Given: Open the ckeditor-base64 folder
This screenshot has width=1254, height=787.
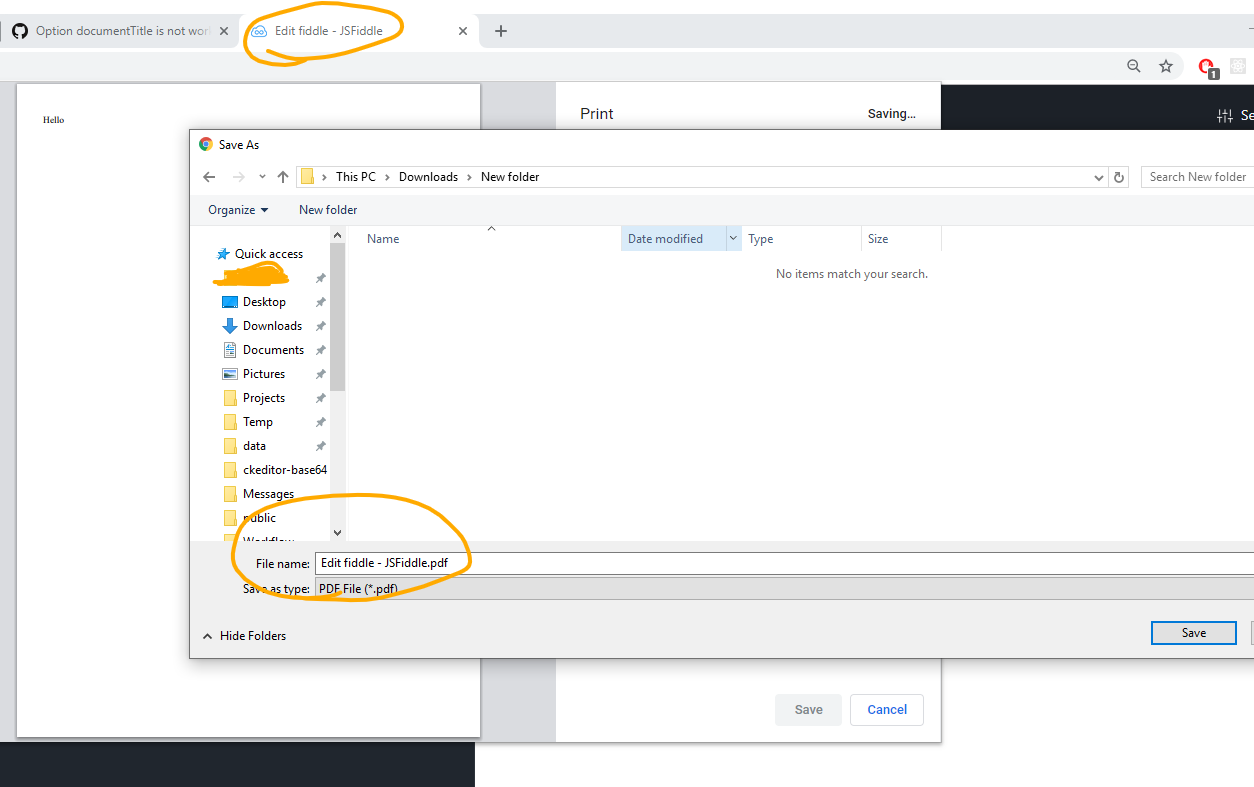Looking at the screenshot, I should coord(283,469).
